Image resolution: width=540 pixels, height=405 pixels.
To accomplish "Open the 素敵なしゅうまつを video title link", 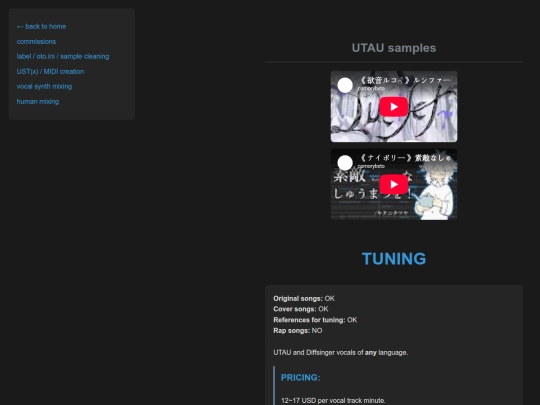I will 405,158.
